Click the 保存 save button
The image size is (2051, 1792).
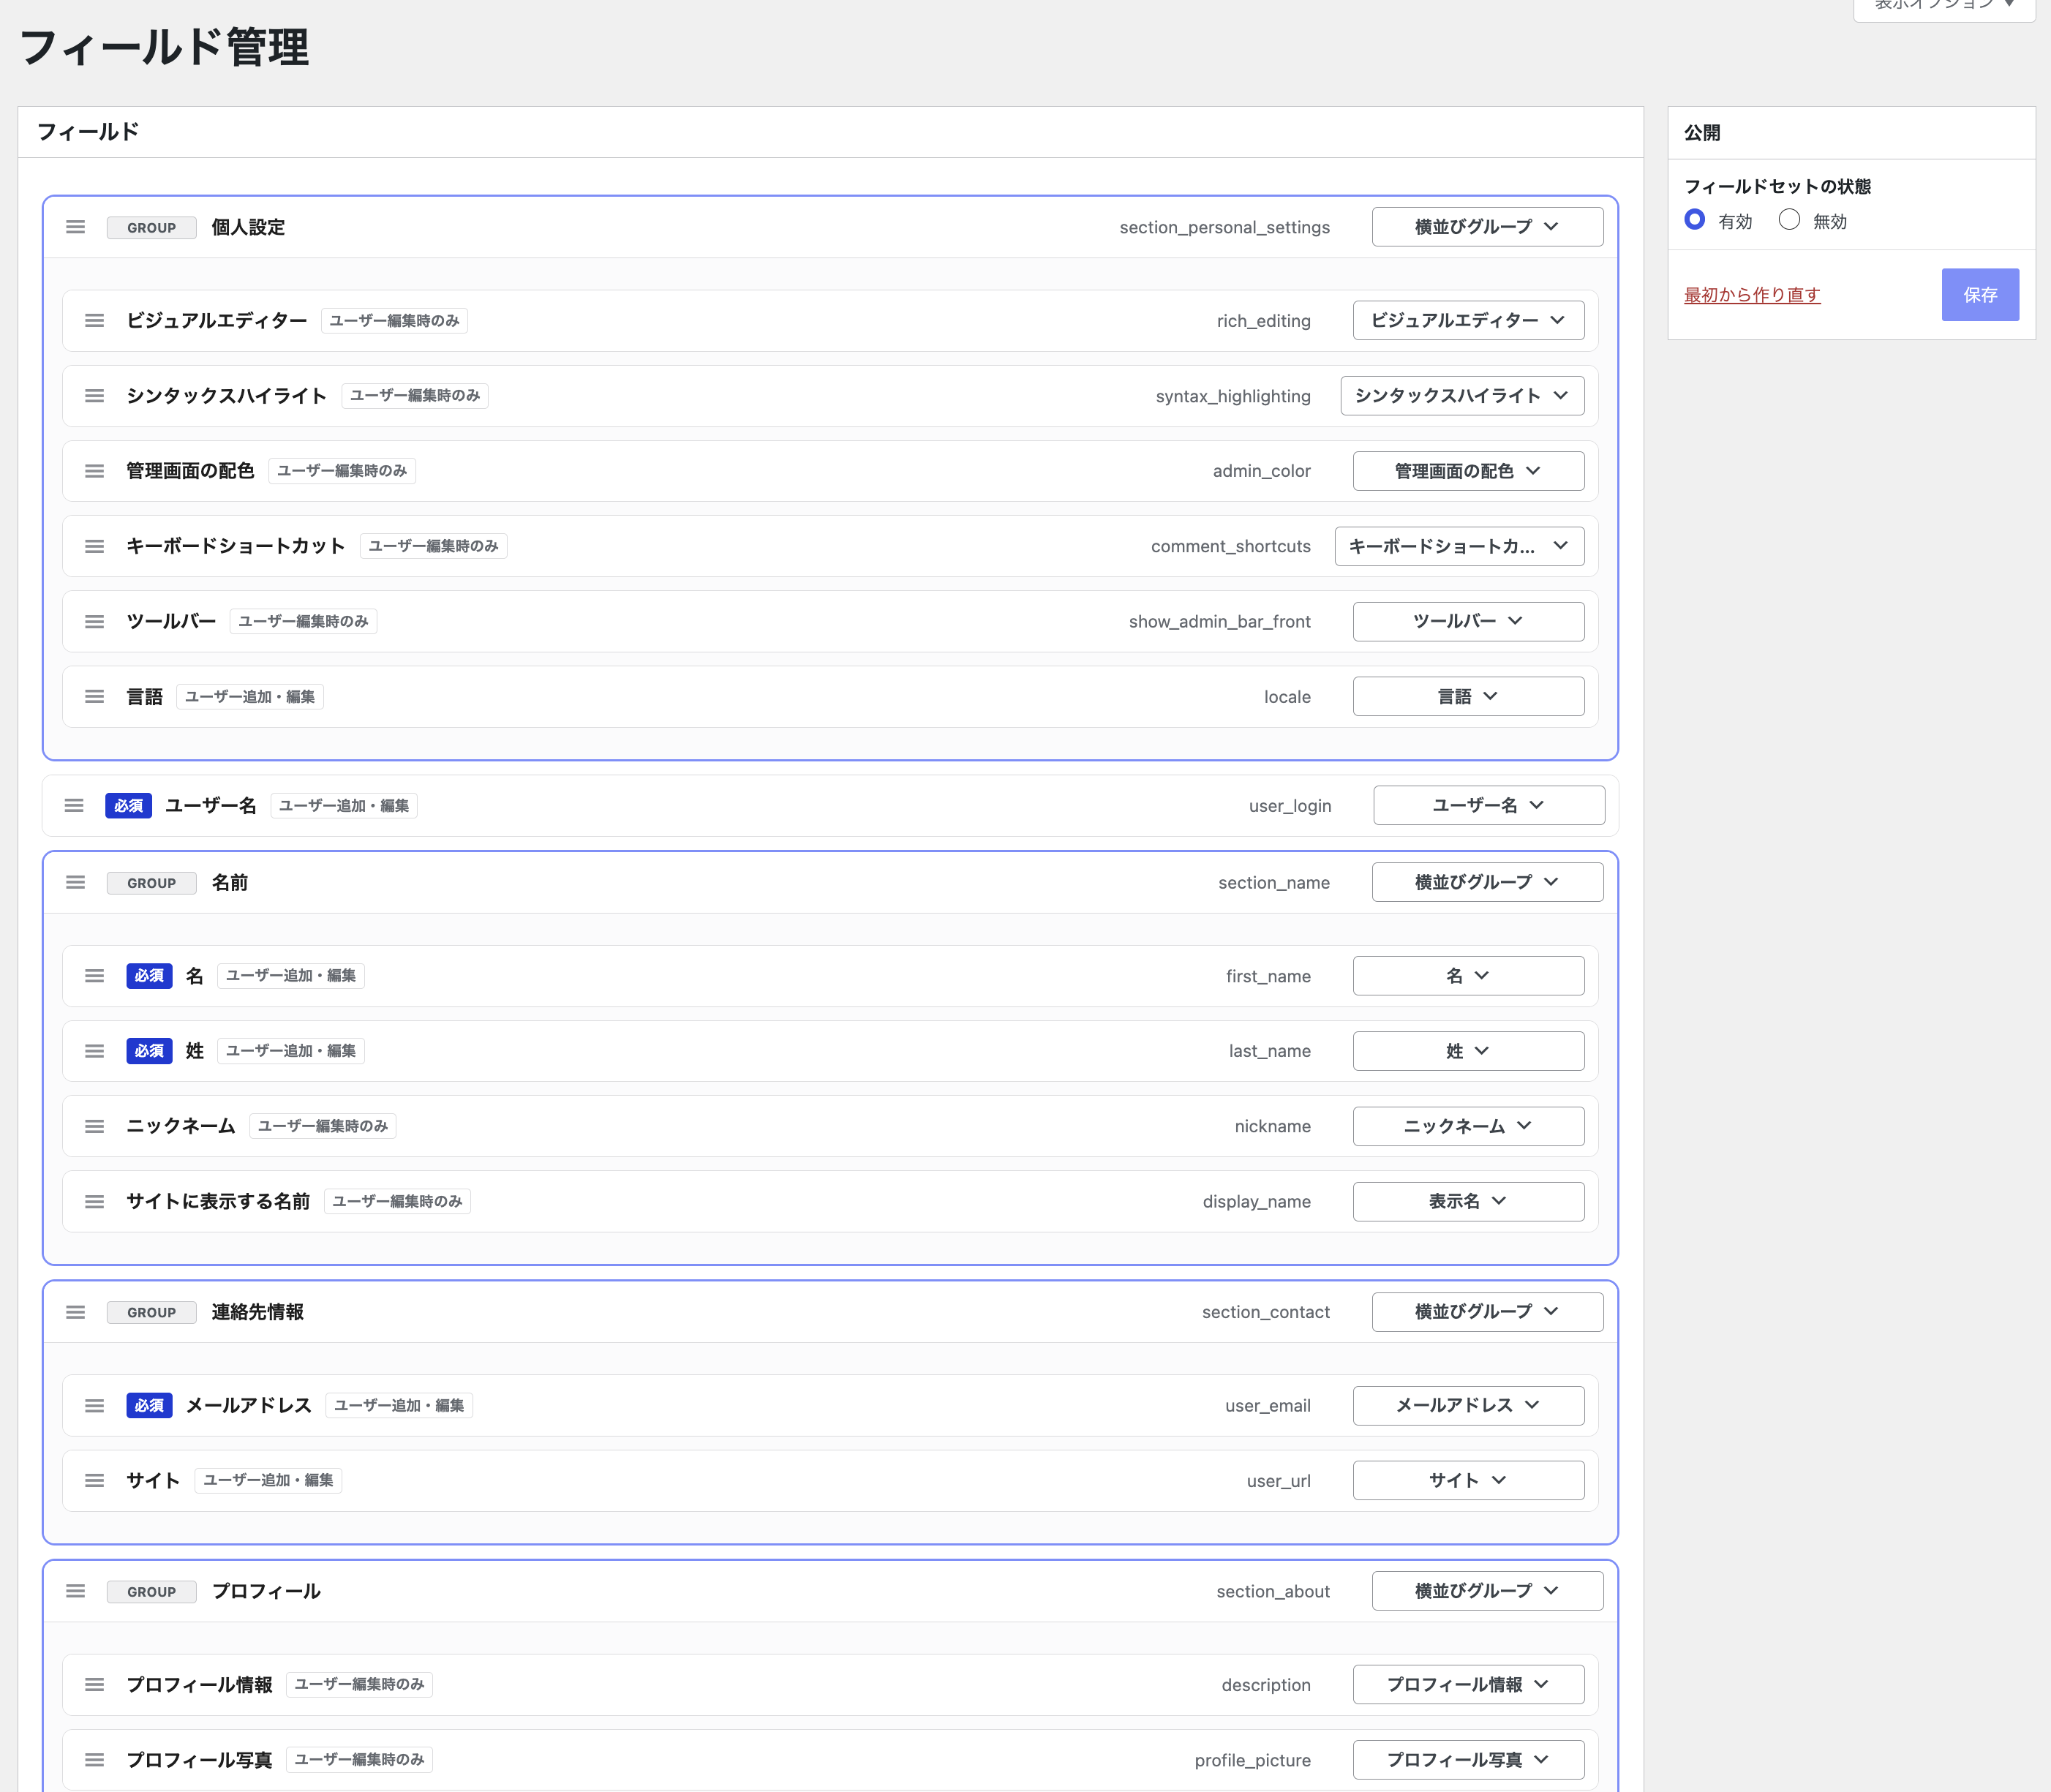(1980, 294)
